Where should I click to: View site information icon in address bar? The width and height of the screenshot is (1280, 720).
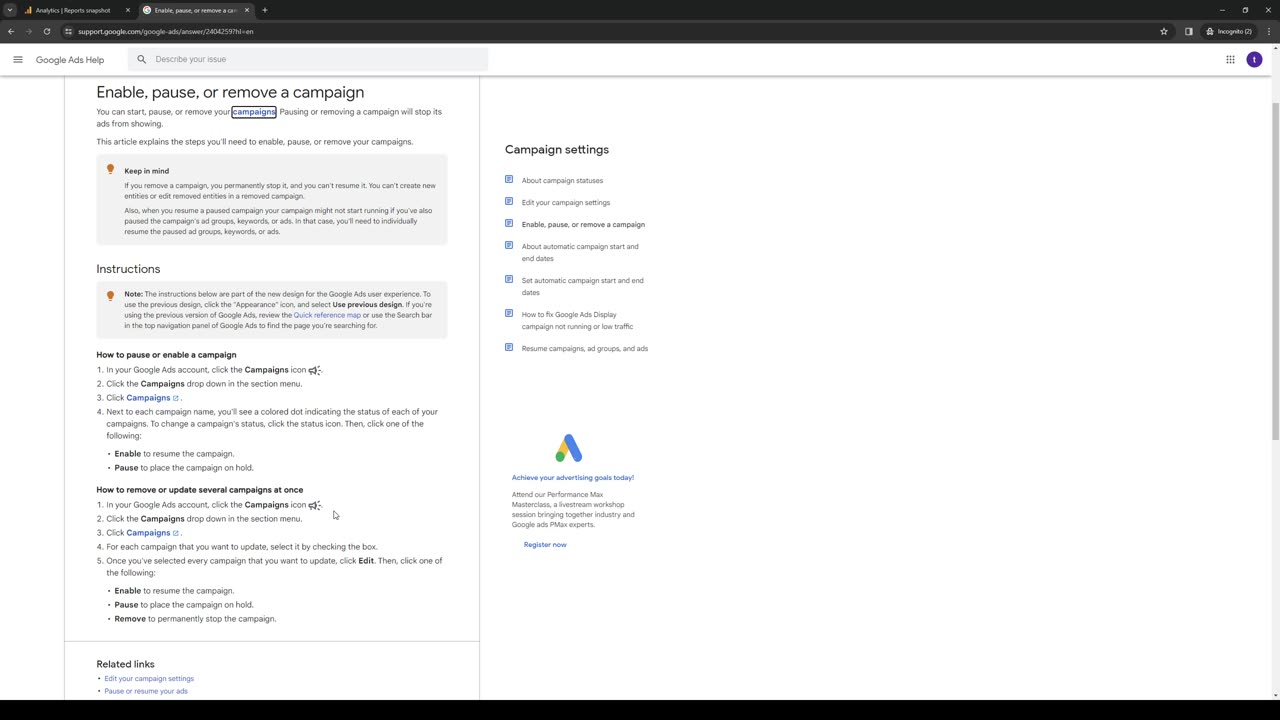(x=68, y=31)
